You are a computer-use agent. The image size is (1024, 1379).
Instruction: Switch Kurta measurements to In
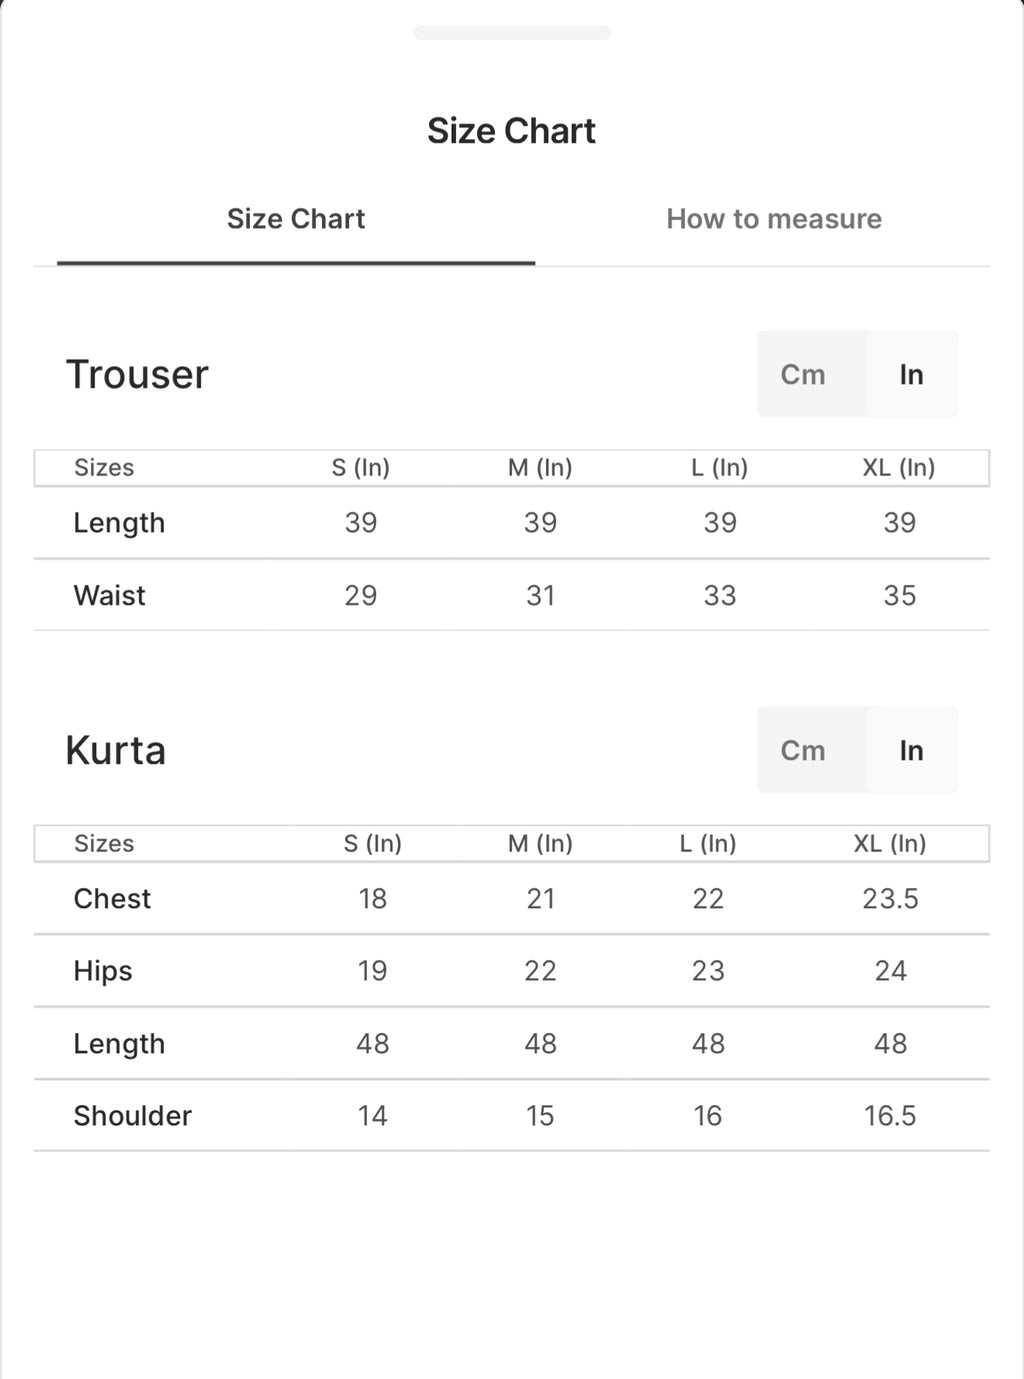[911, 751]
